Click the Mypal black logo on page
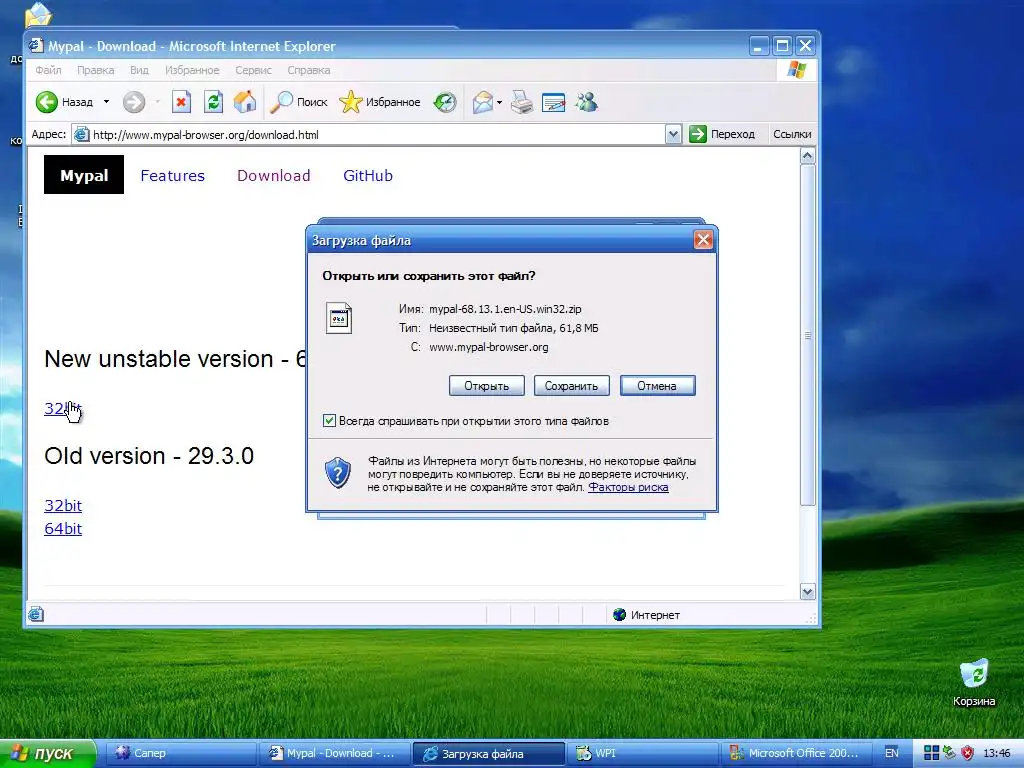The height and width of the screenshot is (768, 1024). [84, 175]
